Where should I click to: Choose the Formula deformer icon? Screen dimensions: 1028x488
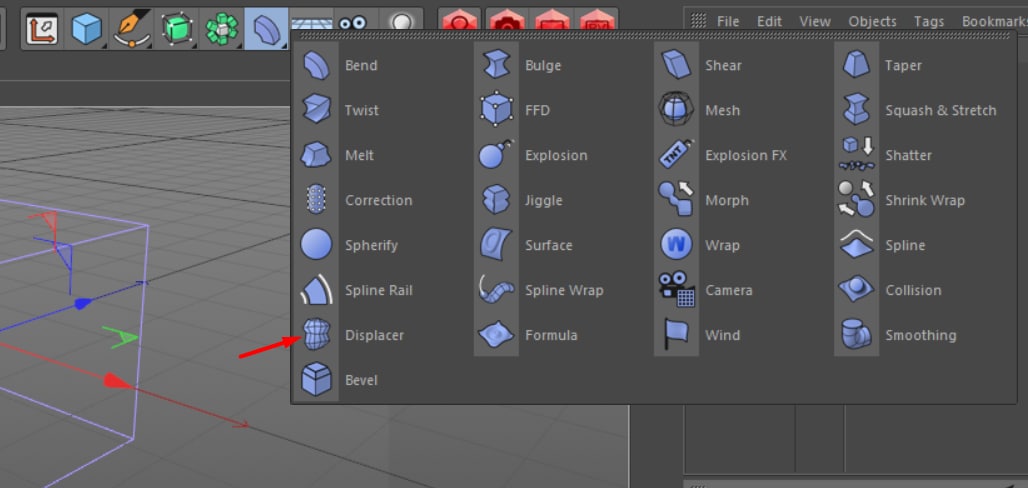click(496, 335)
